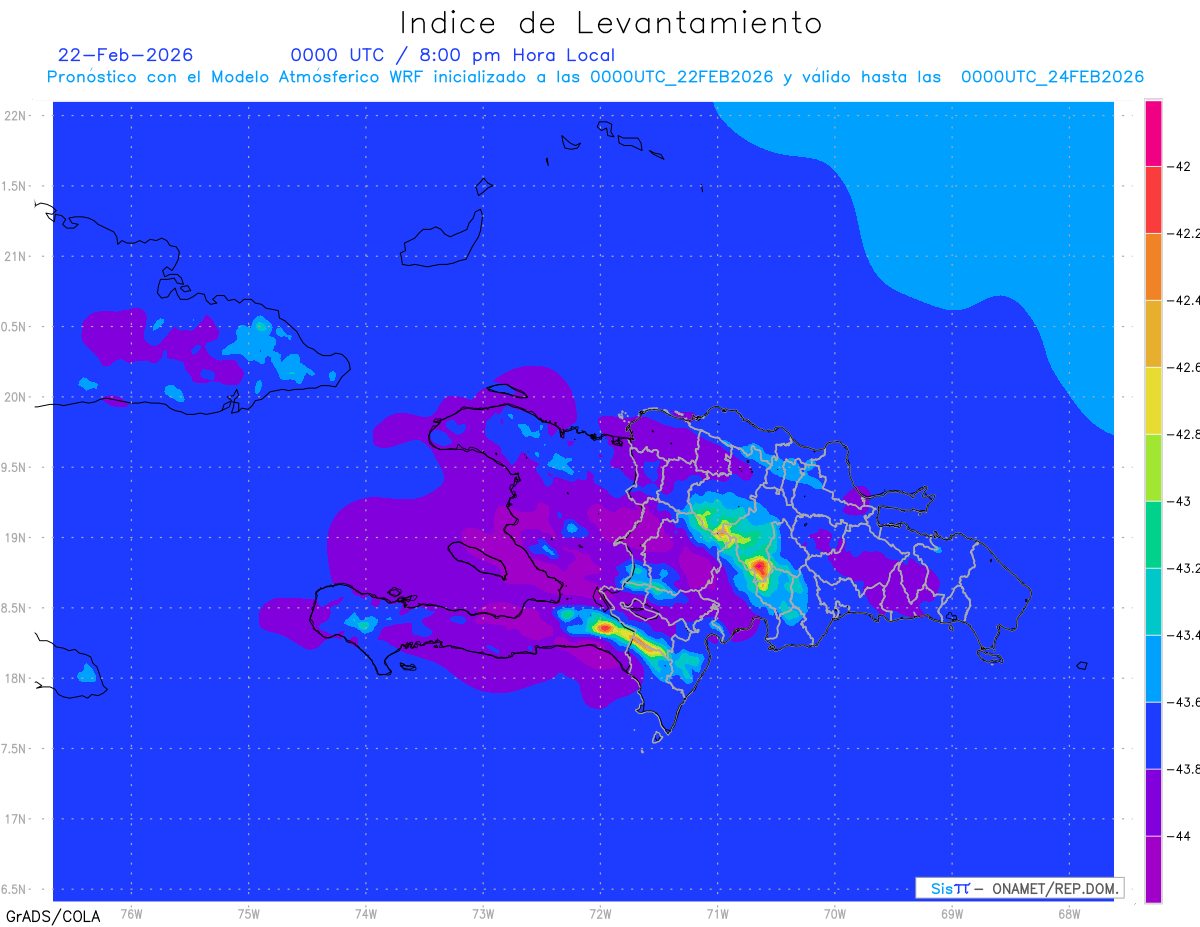Choose the light blue legend swatch between -43.4 and -43.6
1200x927 pixels.
coord(1153,669)
